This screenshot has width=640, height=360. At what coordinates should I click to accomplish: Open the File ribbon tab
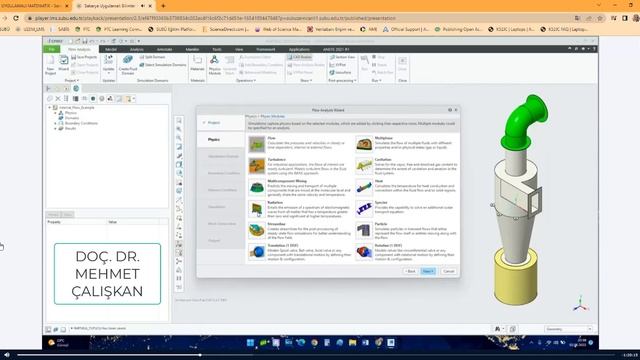pos(51,49)
